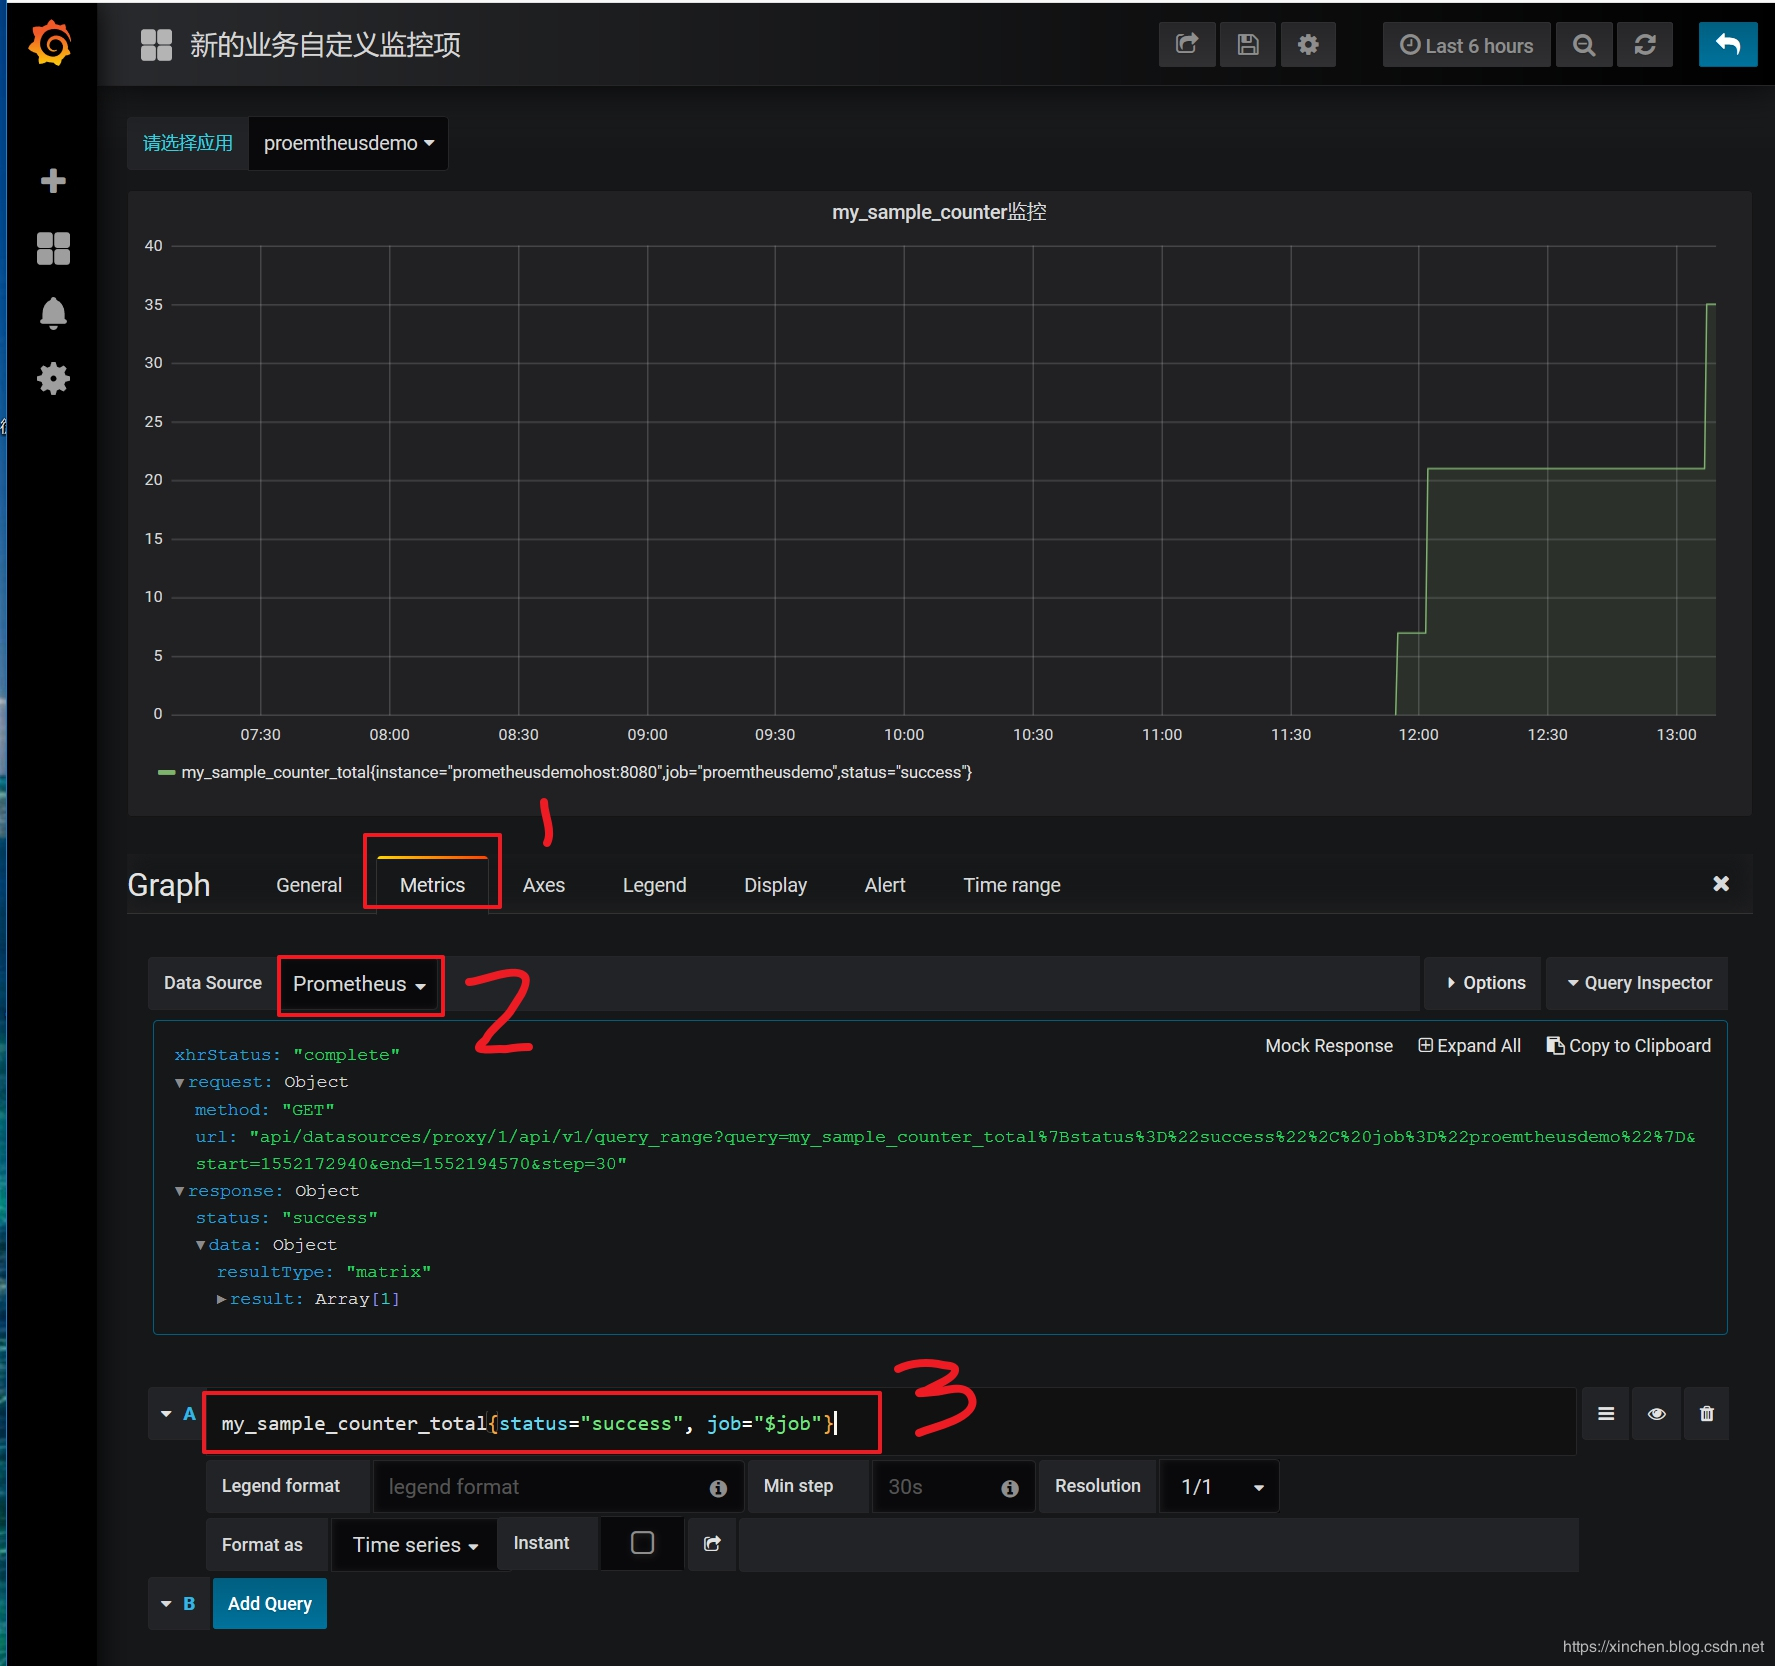Delete query A with trash icon
Screen dimensions: 1775x1666
click(x=1707, y=1414)
